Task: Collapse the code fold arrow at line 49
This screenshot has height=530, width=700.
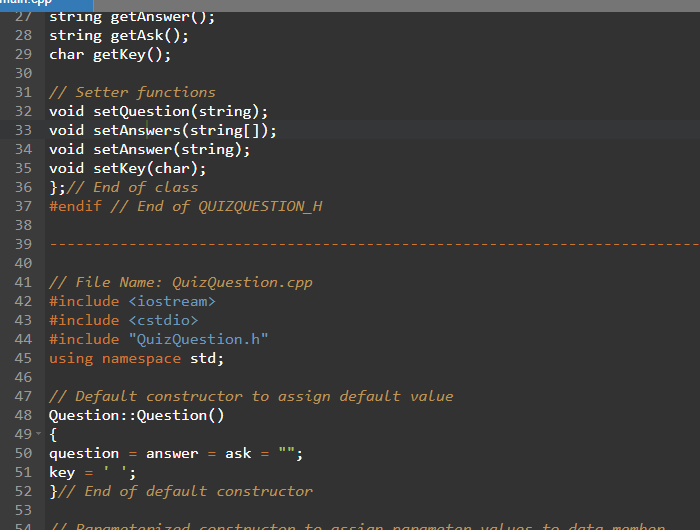Action: 38,435
